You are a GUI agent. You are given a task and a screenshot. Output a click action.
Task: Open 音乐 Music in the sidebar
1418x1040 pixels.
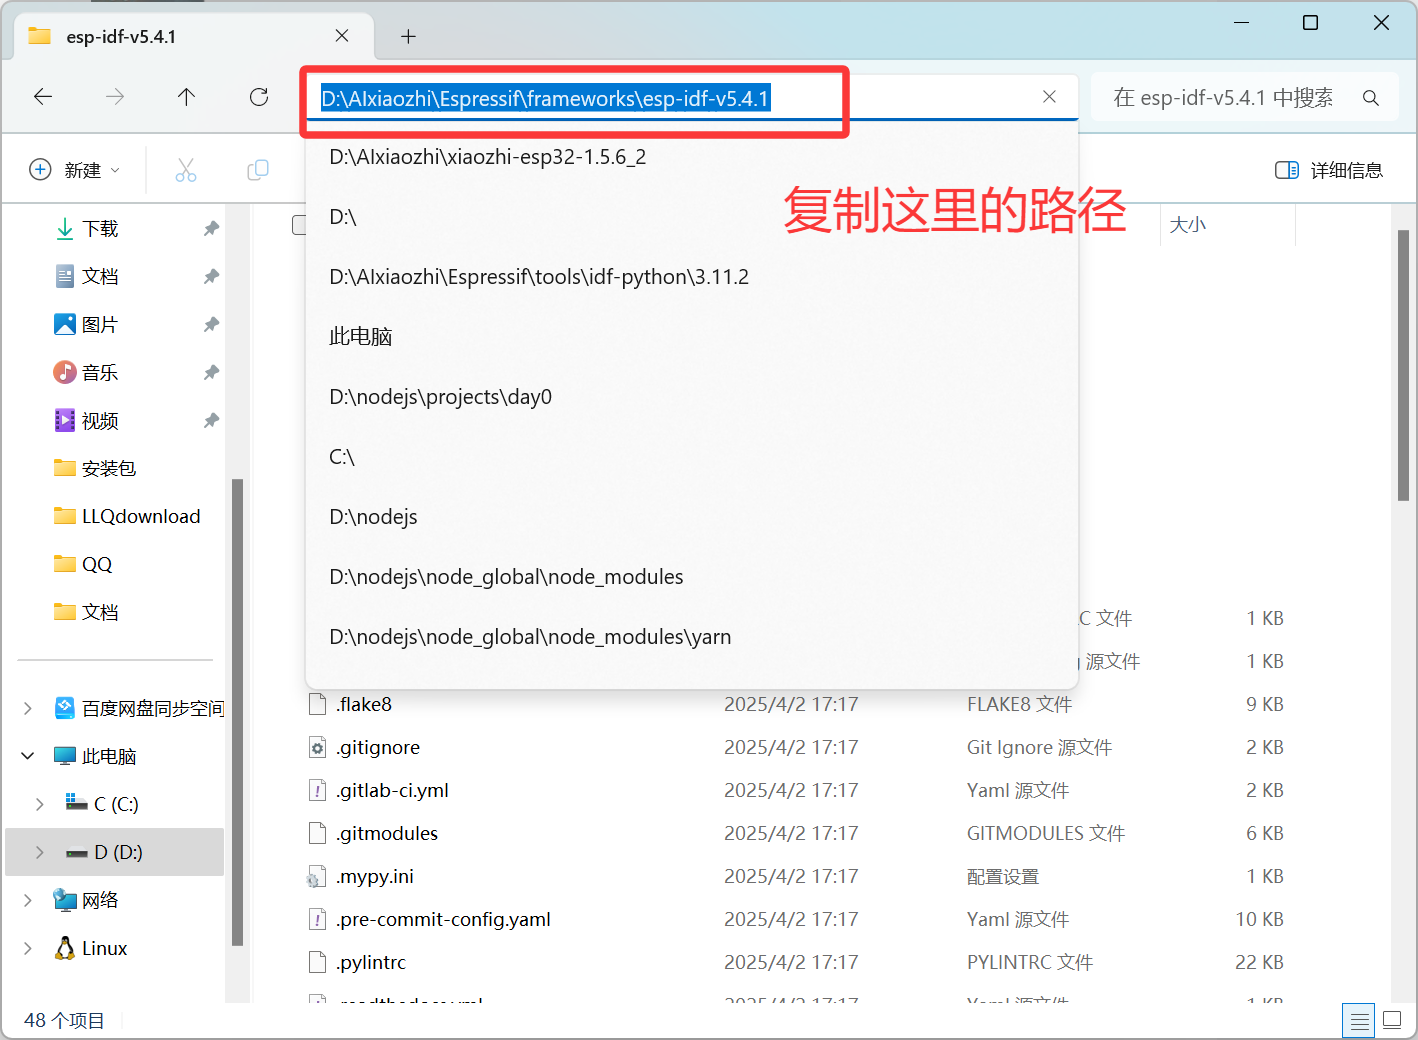coord(100,373)
